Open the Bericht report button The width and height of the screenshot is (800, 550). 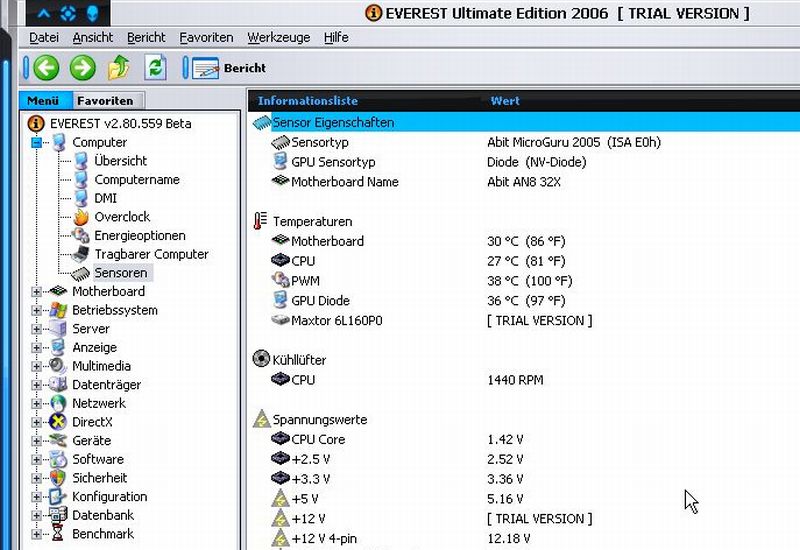coord(230,68)
